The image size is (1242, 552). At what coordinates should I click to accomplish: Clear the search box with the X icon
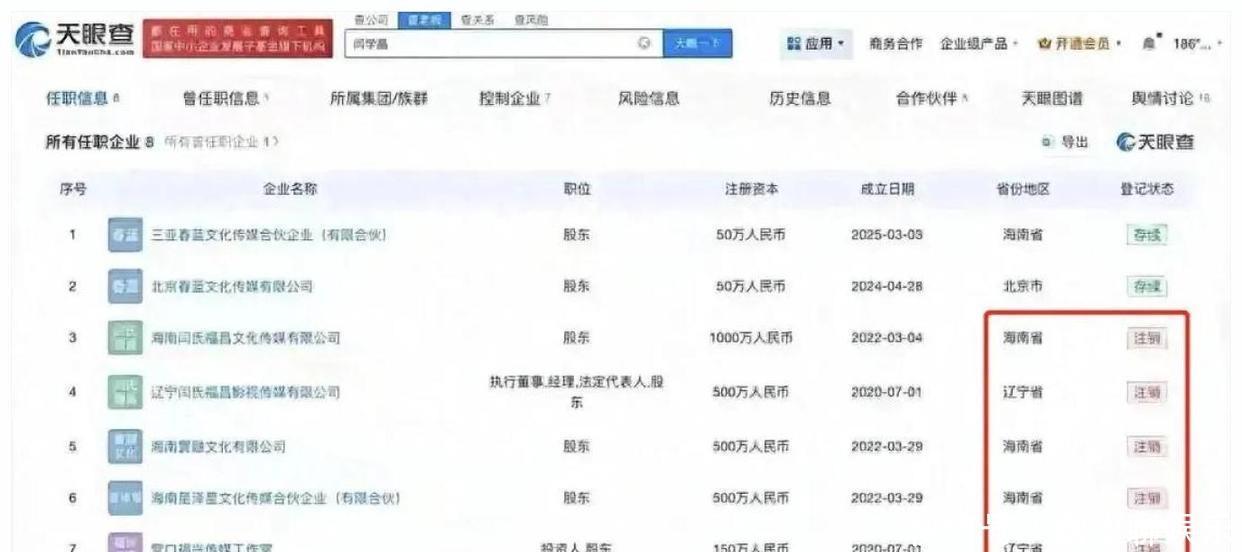[644, 43]
